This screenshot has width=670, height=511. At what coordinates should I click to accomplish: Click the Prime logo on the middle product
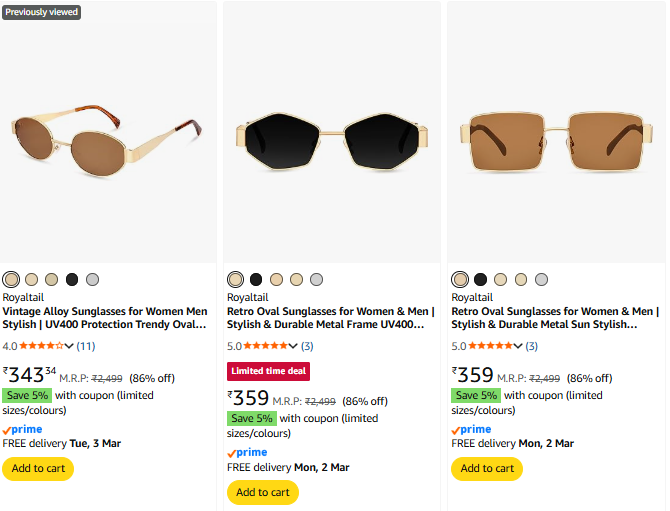click(x=247, y=453)
